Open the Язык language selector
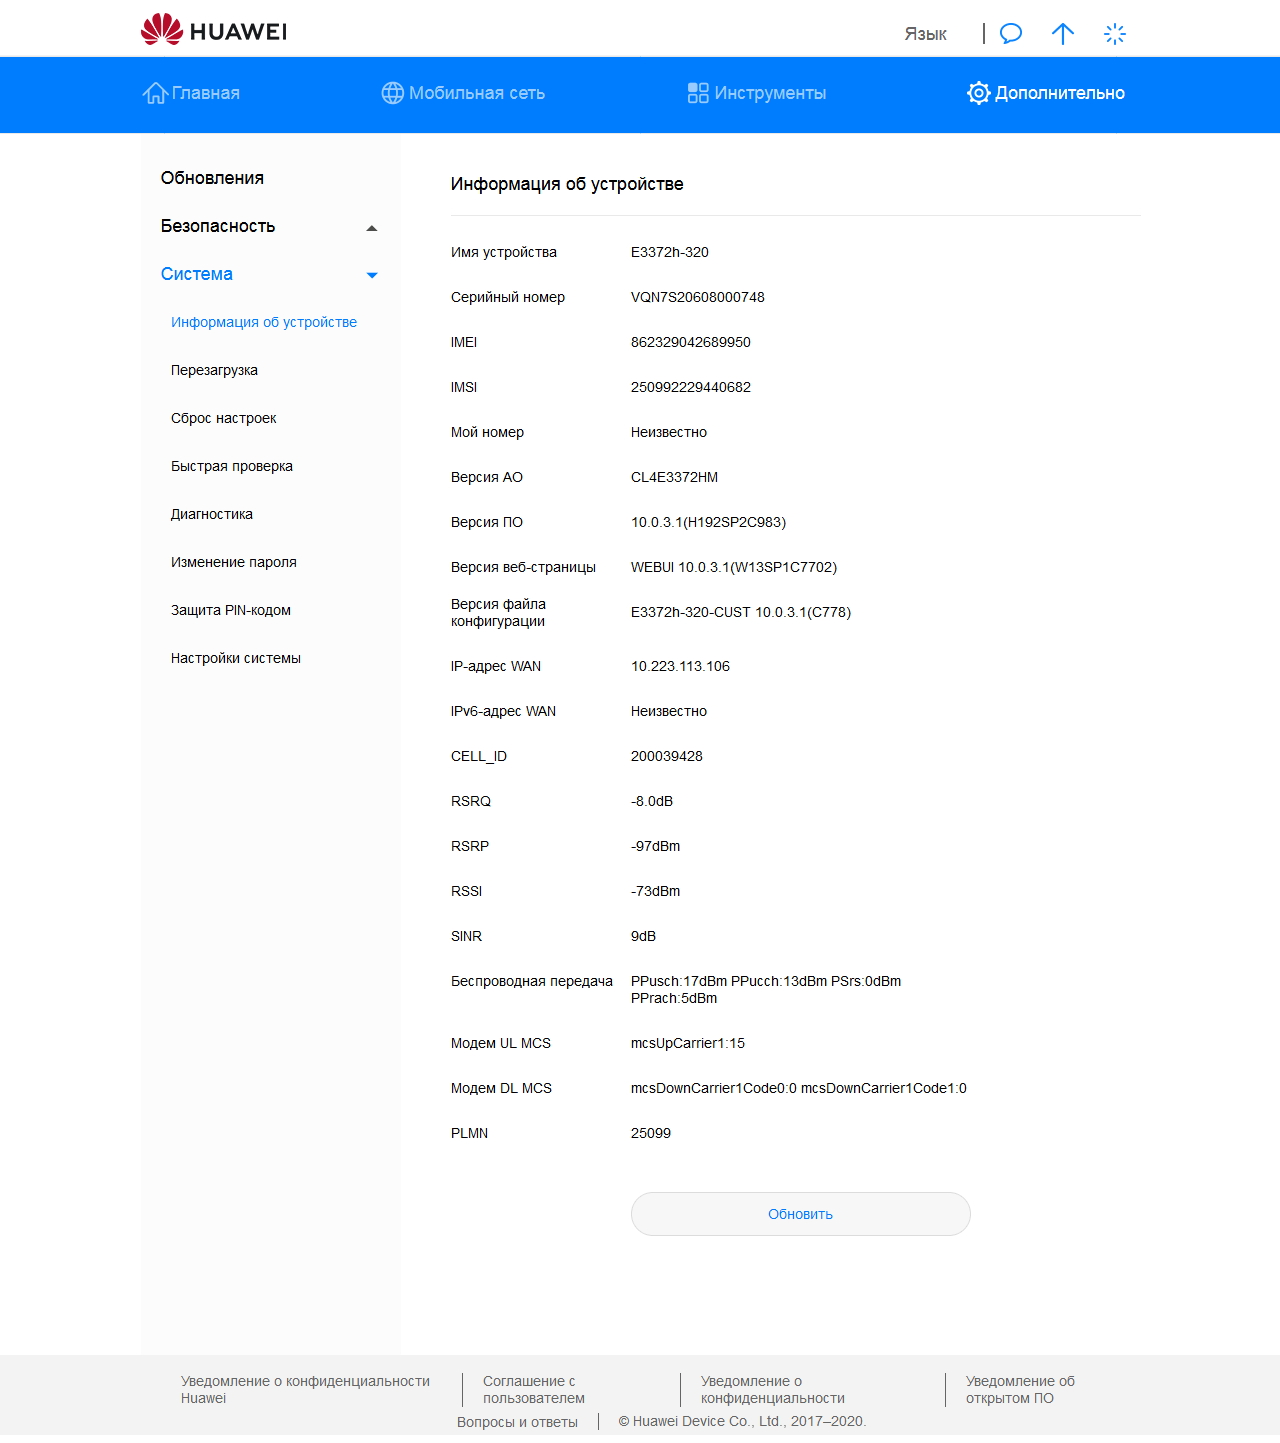1280x1443 pixels. [x=925, y=34]
